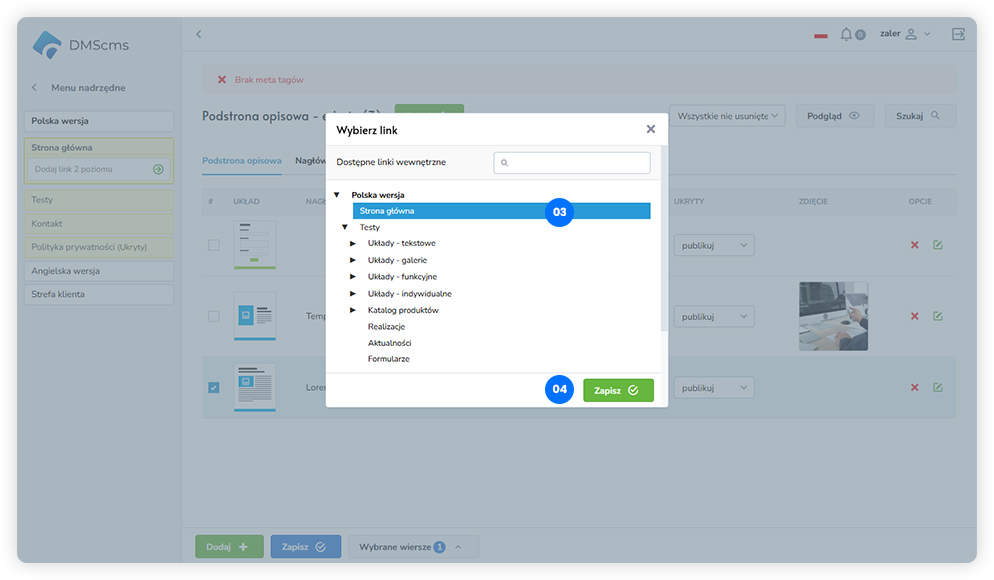The width and height of the screenshot is (994, 580).
Task: Check the first row checkbox
Action: (x=213, y=245)
